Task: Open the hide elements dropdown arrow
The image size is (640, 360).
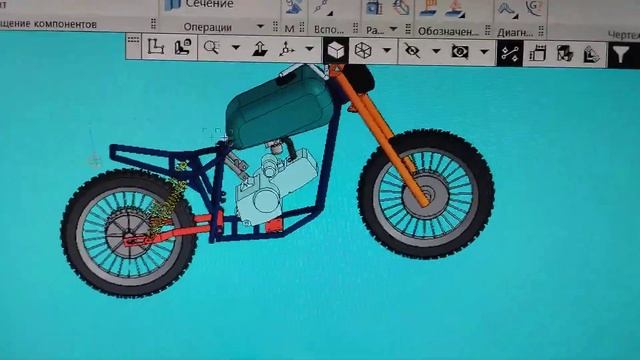Action: point(436,51)
